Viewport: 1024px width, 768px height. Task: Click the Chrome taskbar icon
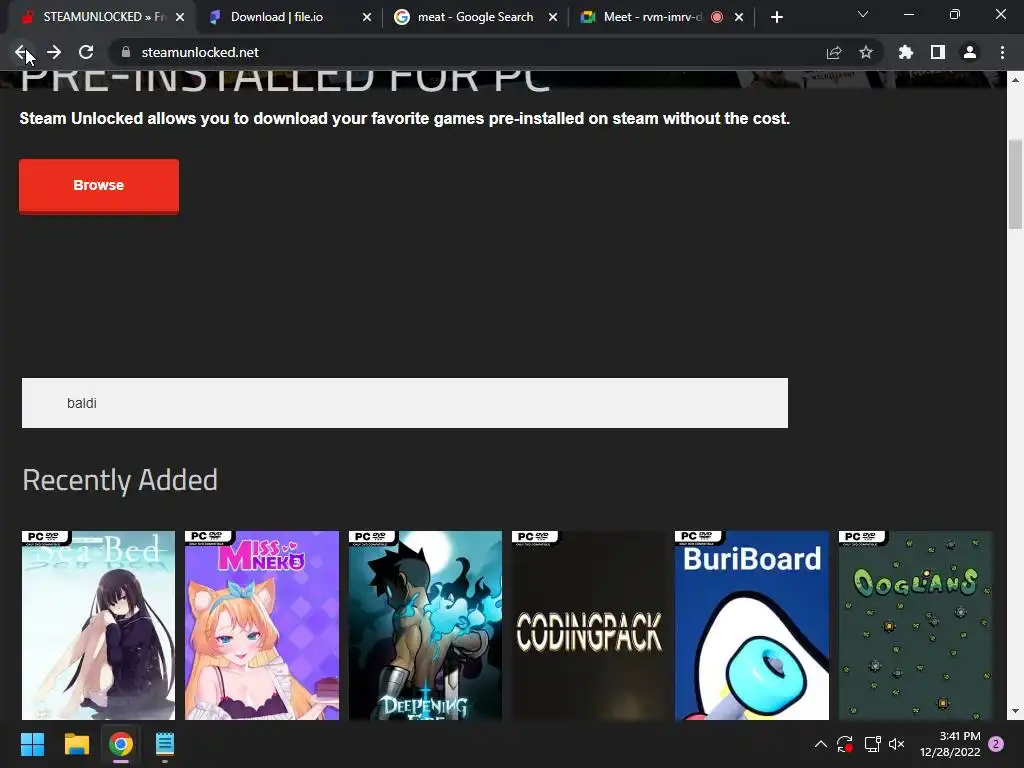[x=121, y=744]
